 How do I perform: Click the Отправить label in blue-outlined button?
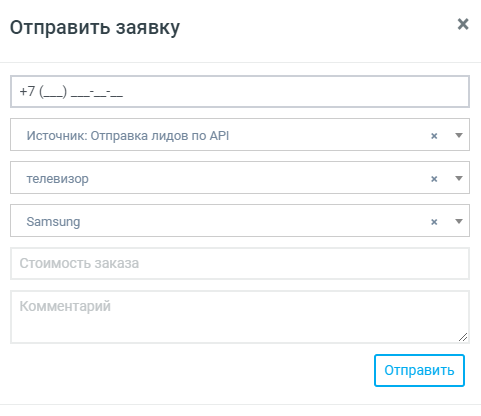point(419,371)
